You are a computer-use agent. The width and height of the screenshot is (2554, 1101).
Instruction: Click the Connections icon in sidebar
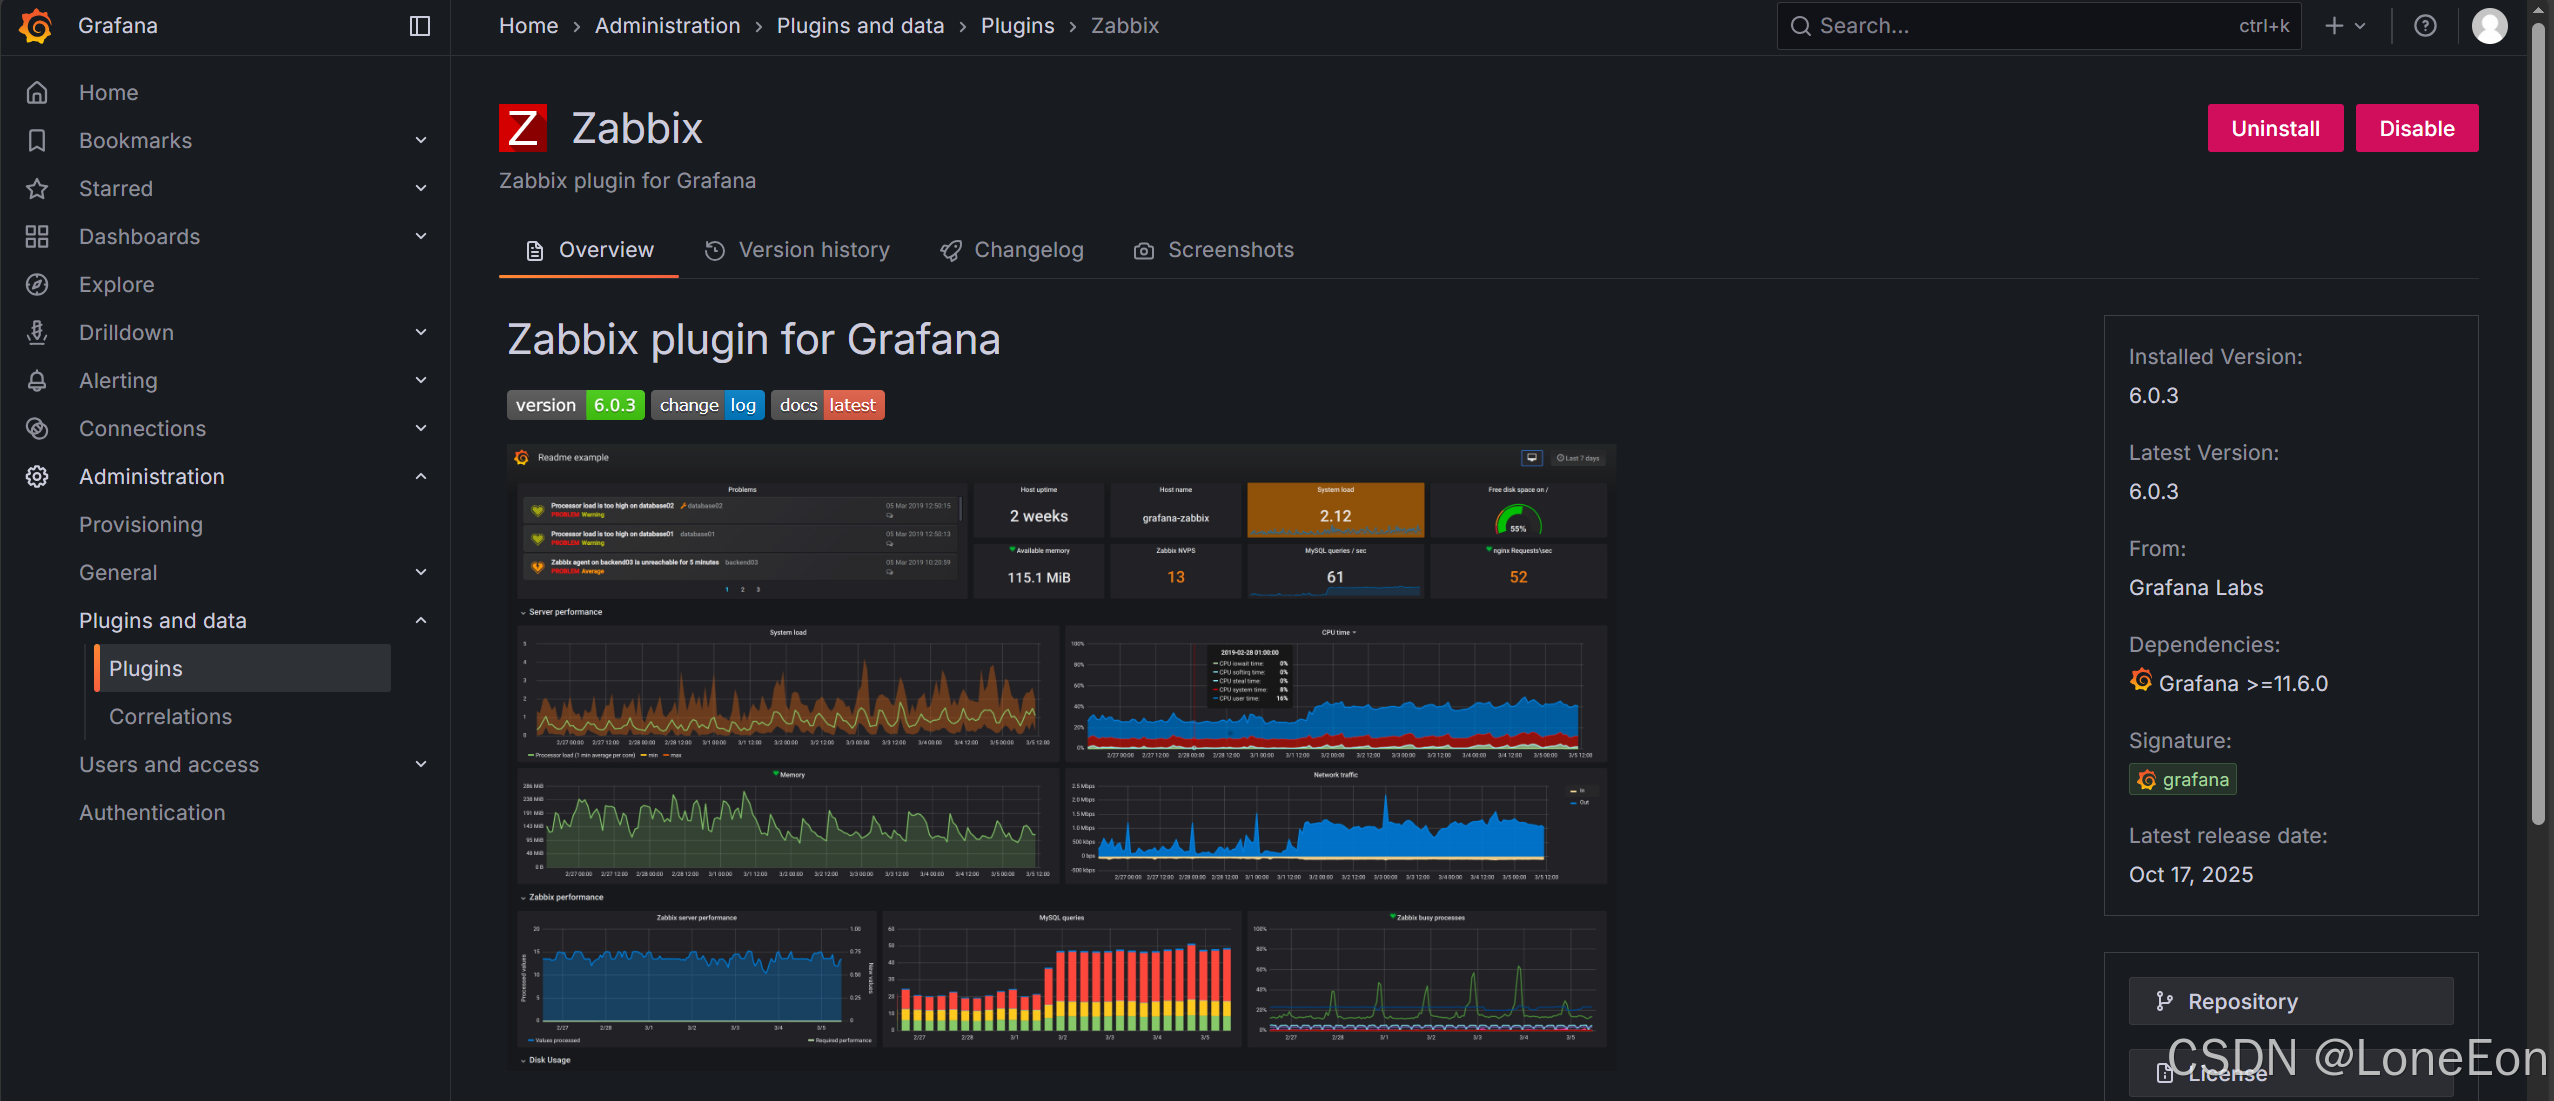[37, 429]
